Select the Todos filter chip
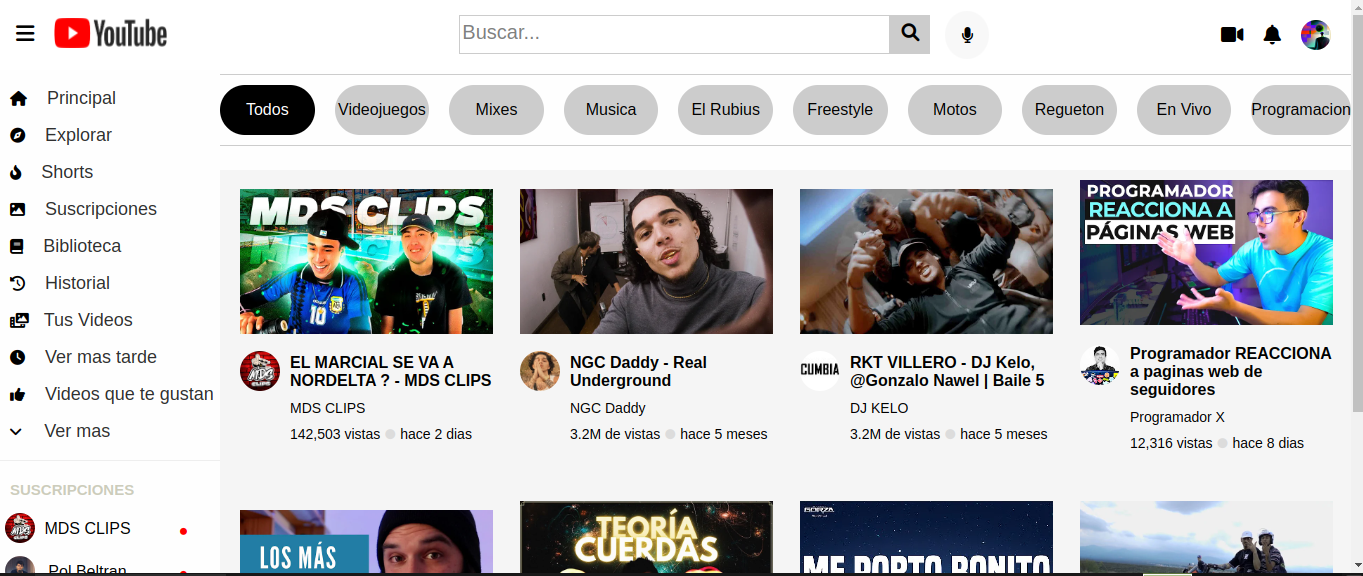1363x576 pixels. coord(267,110)
